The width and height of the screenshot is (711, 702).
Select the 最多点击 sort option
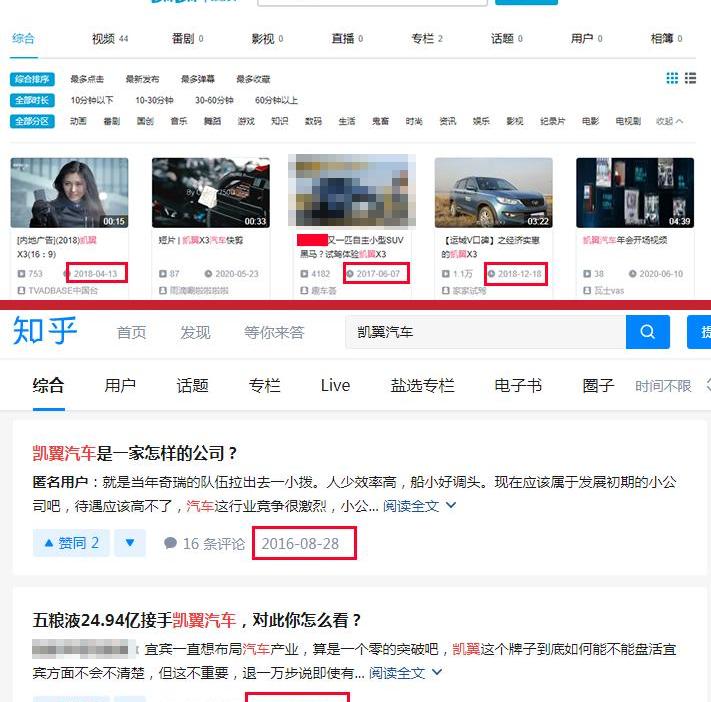point(87,79)
